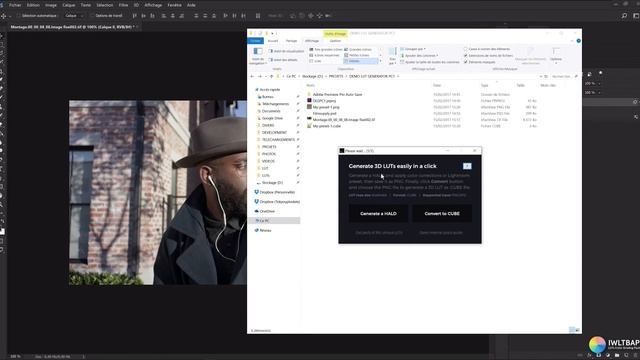Choose Icônes moyennes layout
The height and width of the screenshot is (360, 640).
coord(324,55)
